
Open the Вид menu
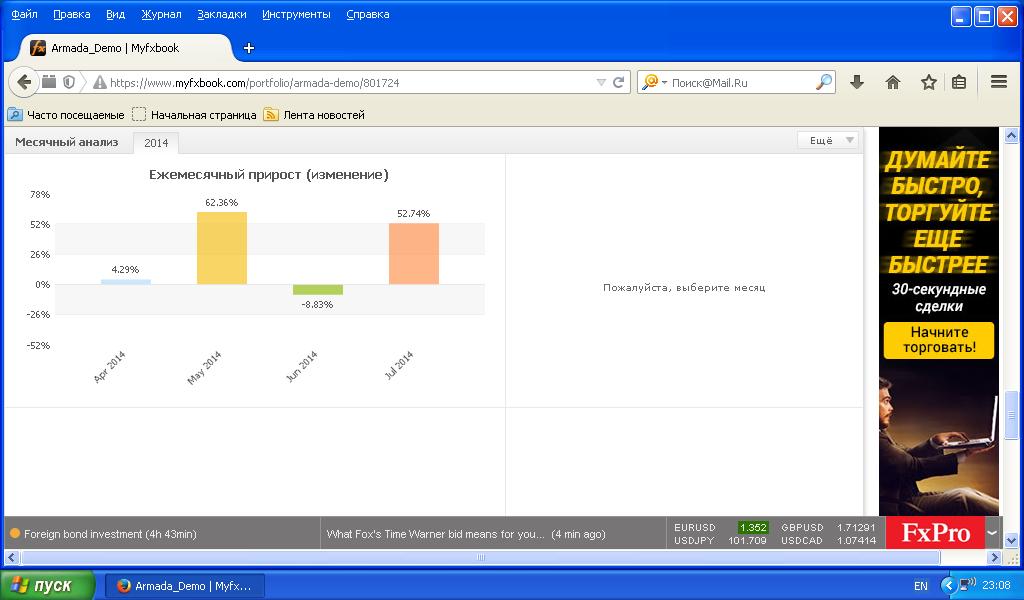116,14
